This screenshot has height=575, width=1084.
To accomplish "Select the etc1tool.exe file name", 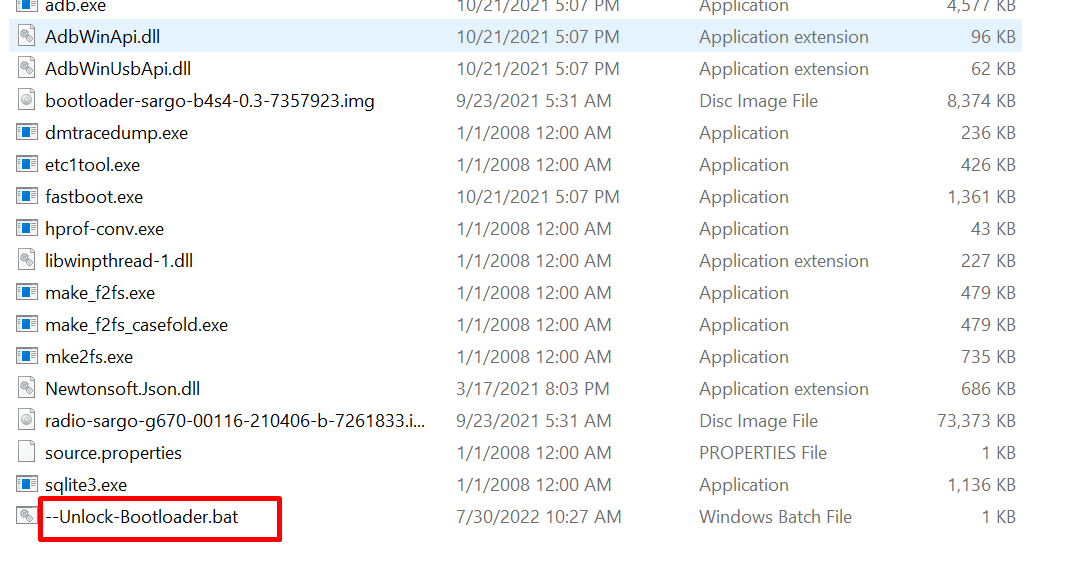I will click(92, 165).
